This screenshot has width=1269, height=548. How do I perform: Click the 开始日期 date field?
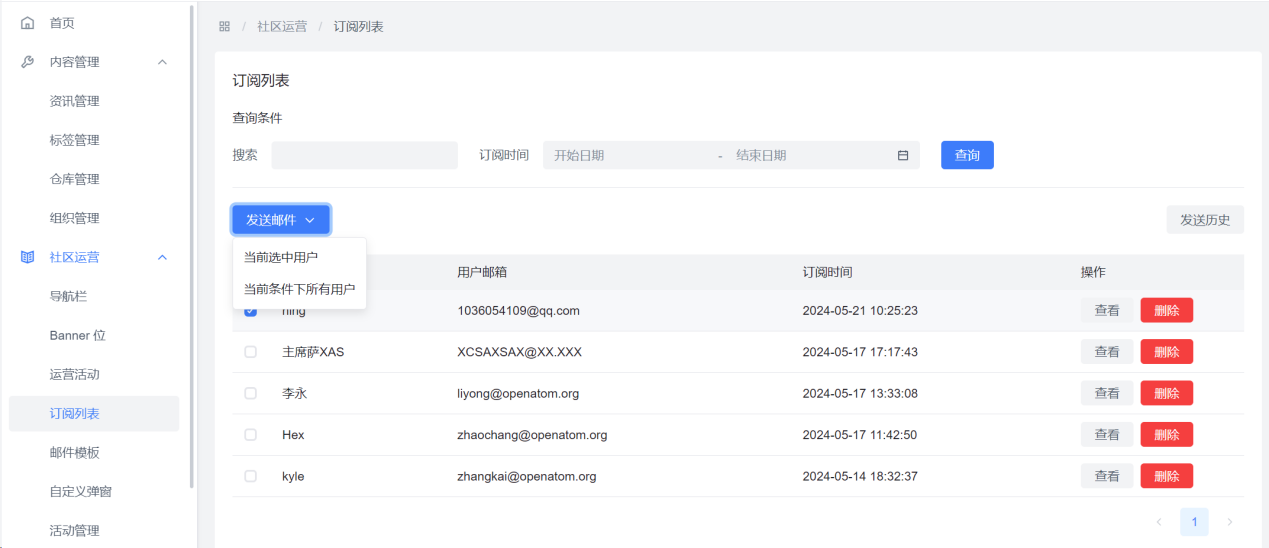[630, 155]
